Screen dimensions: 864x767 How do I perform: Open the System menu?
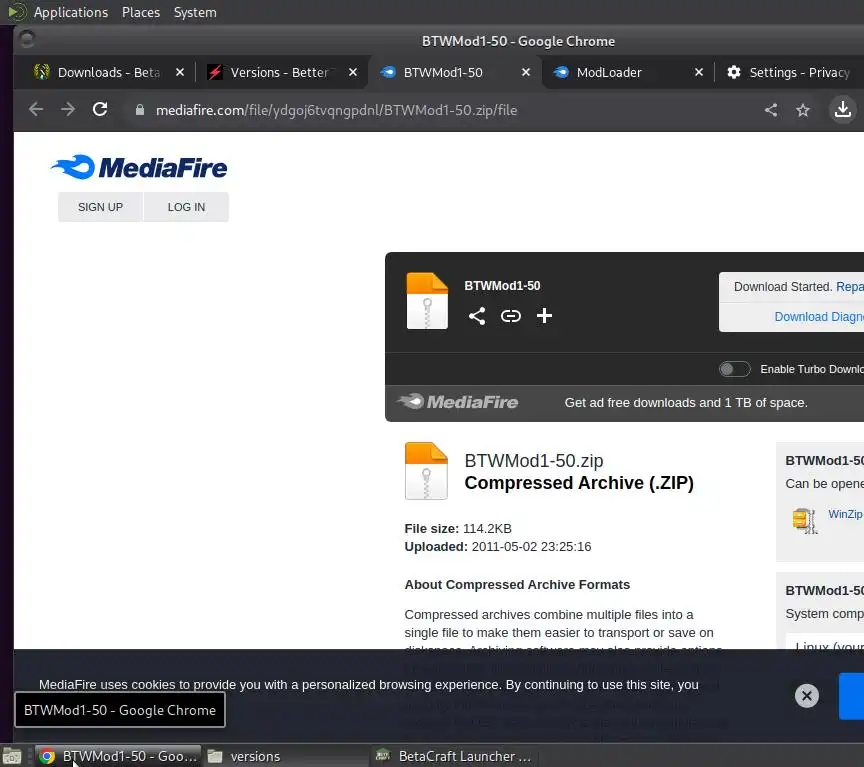(195, 12)
